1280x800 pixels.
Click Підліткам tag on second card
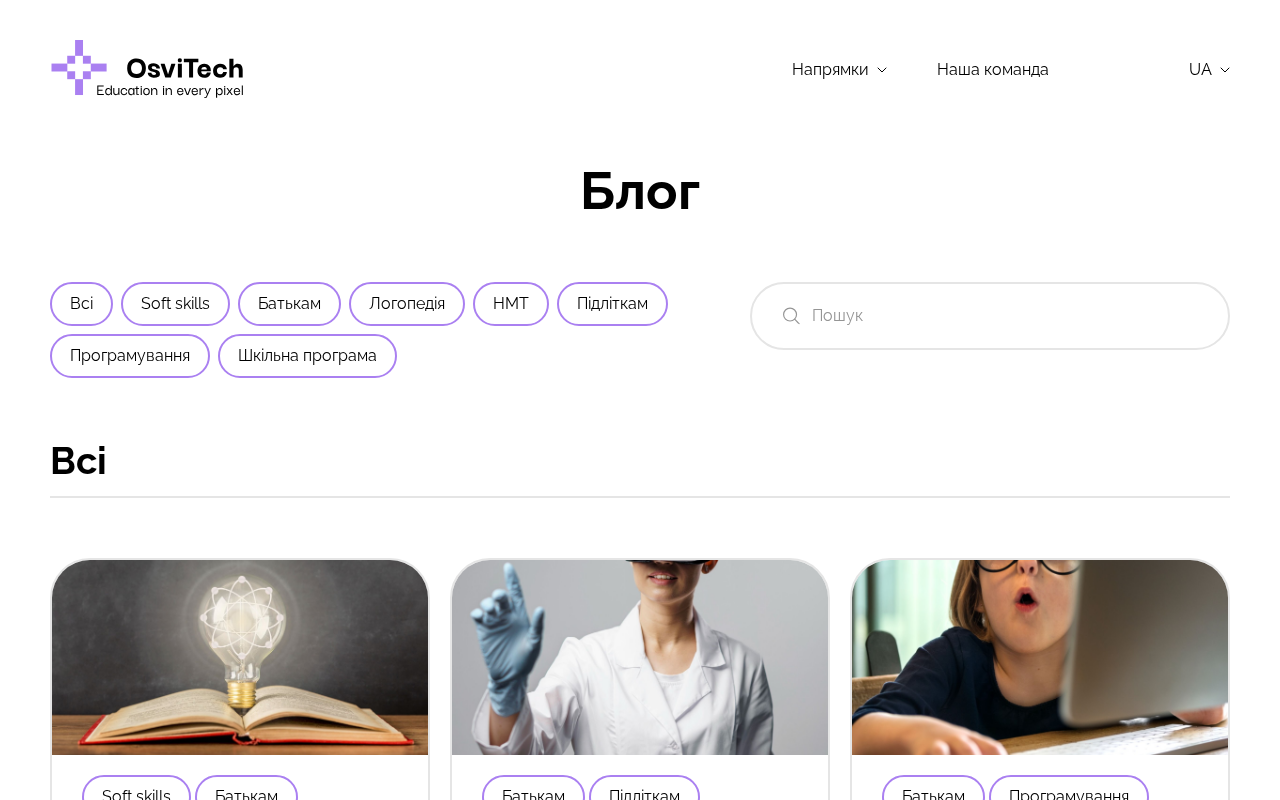(x=644, y=790)
